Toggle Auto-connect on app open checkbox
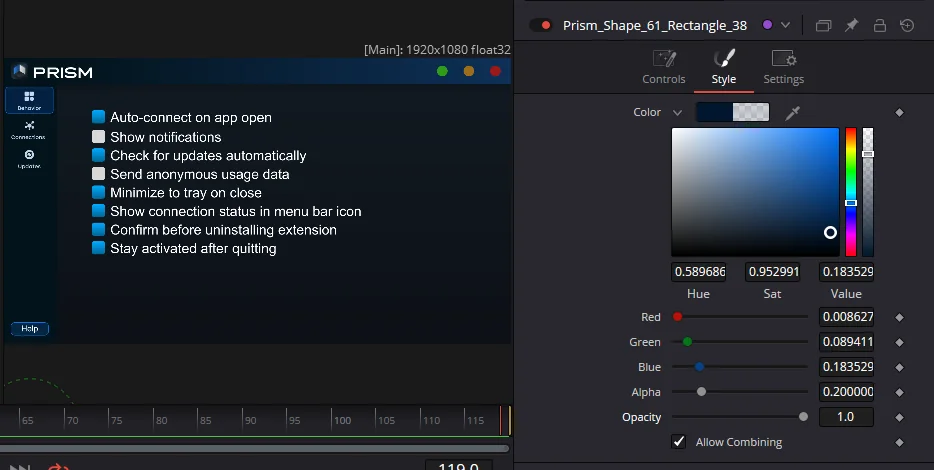This screenshot has height=470, width=934. click(x=98, y=117)
